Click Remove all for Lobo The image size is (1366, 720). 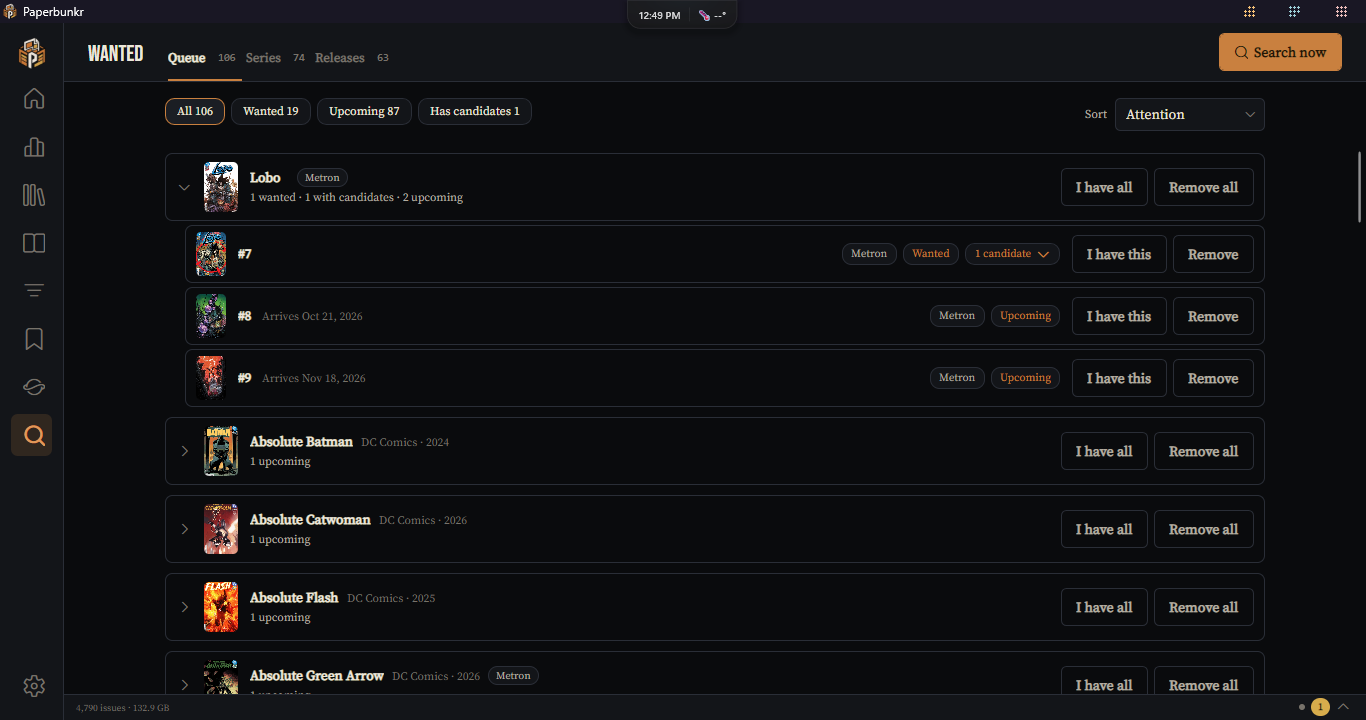(1204, 187)
